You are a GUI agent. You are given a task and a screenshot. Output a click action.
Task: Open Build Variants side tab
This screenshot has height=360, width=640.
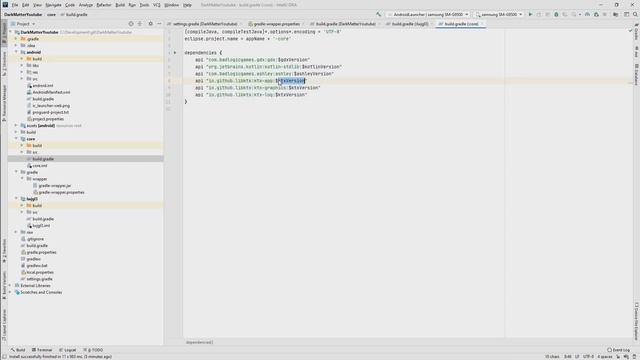(4, 284)
